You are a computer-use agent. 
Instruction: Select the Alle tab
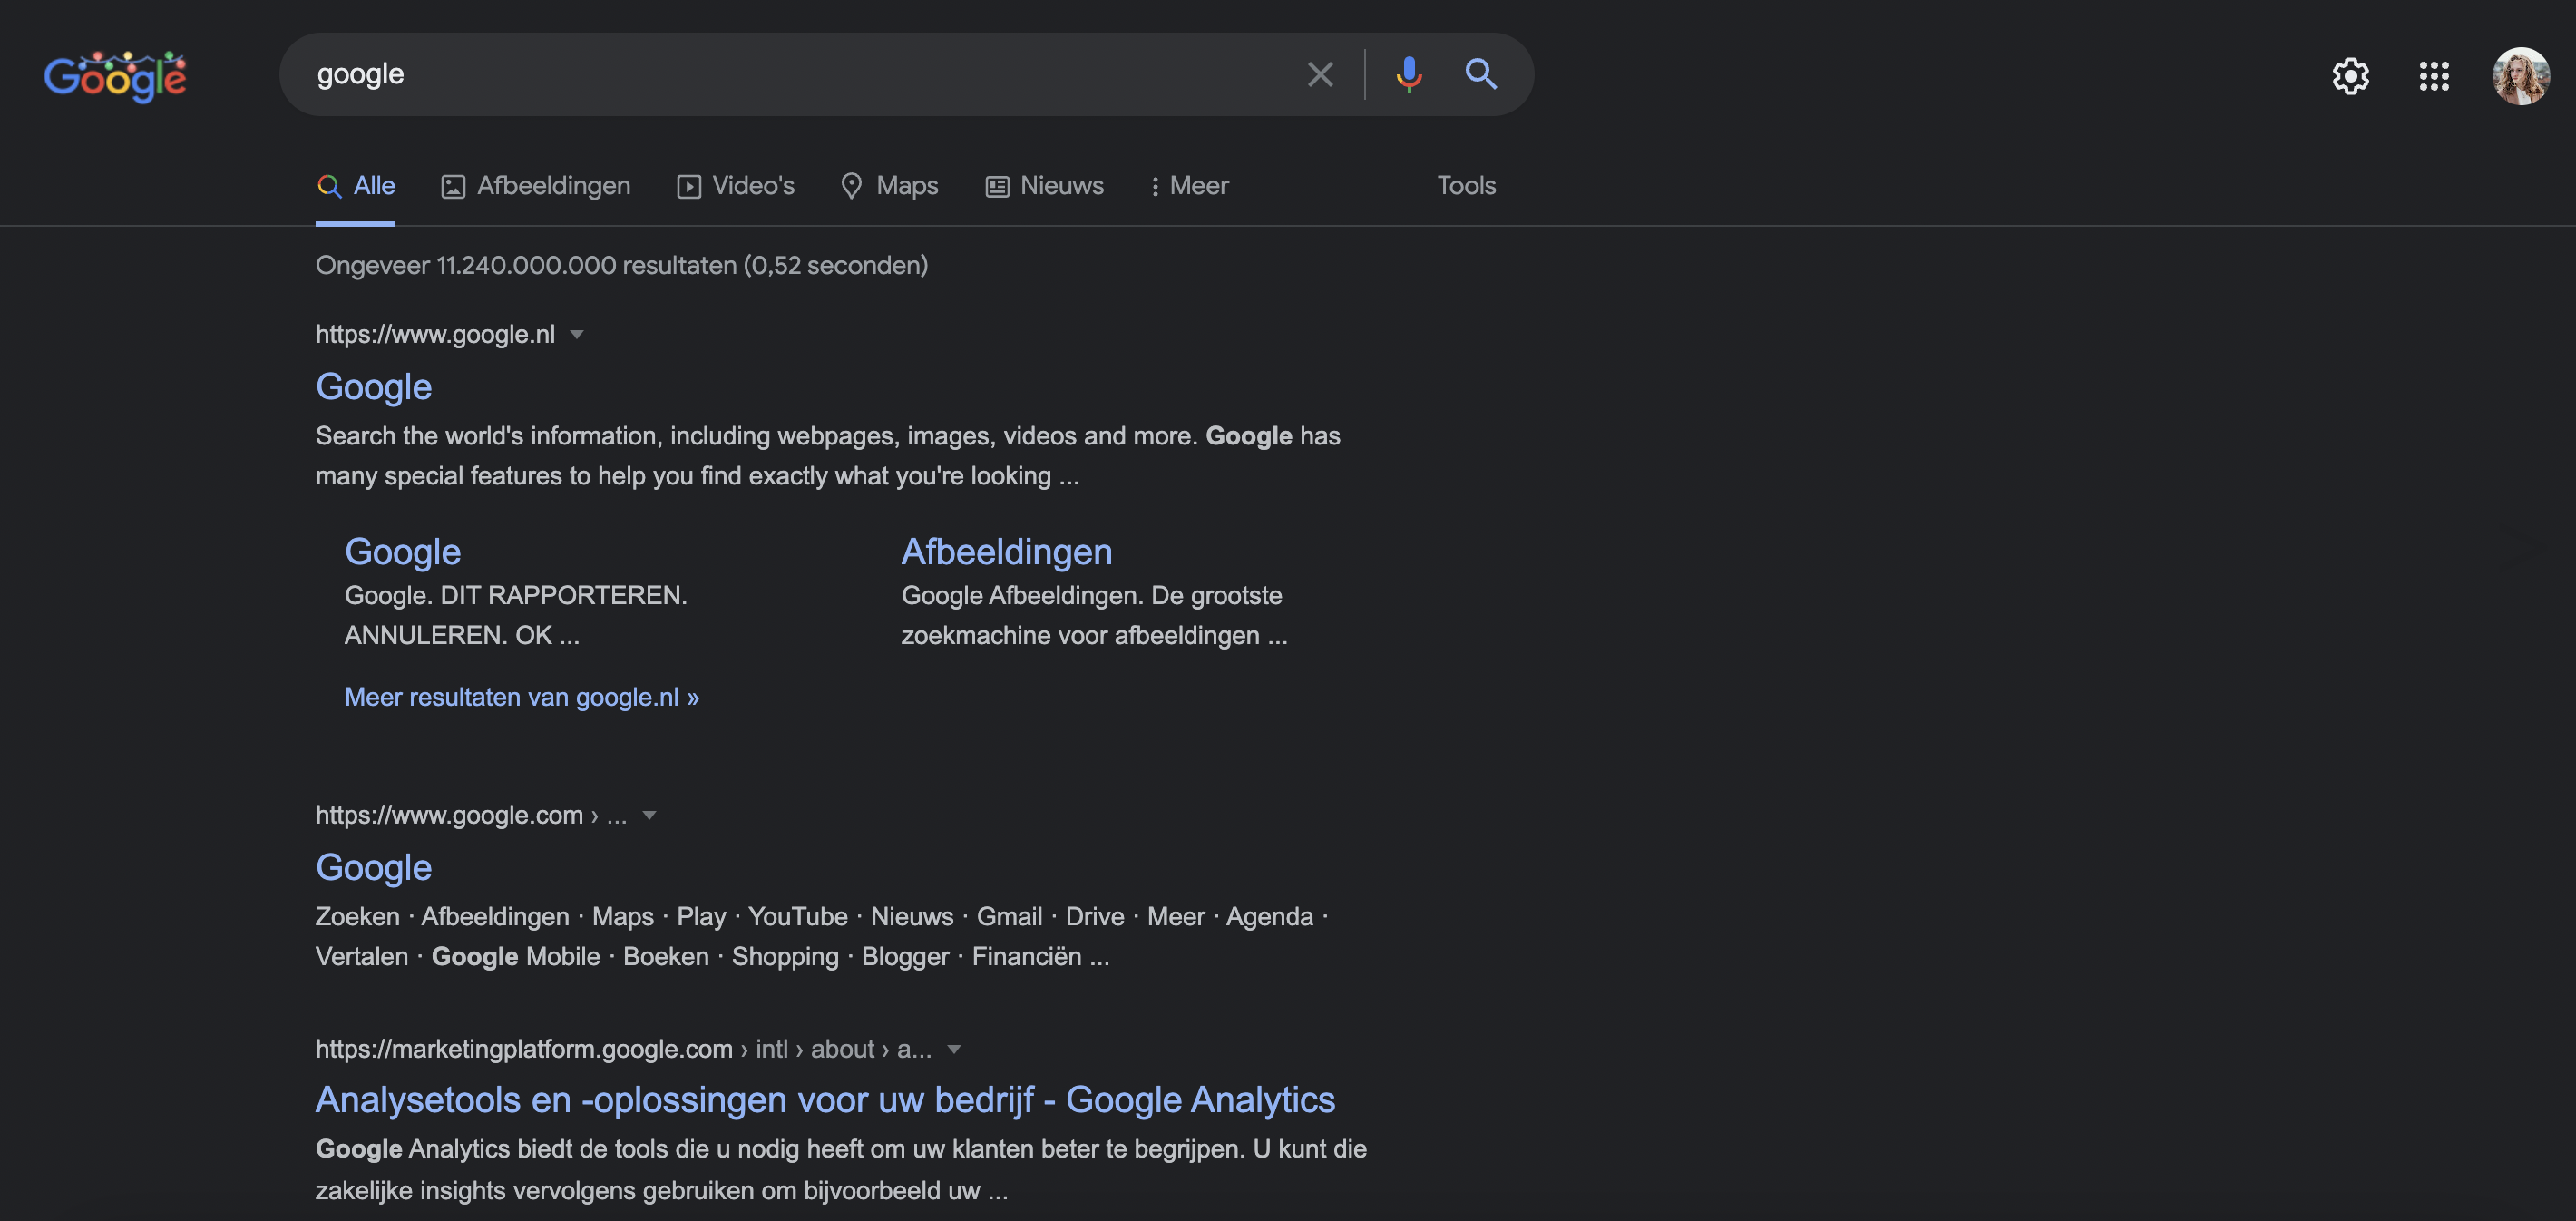coord(356,186)
